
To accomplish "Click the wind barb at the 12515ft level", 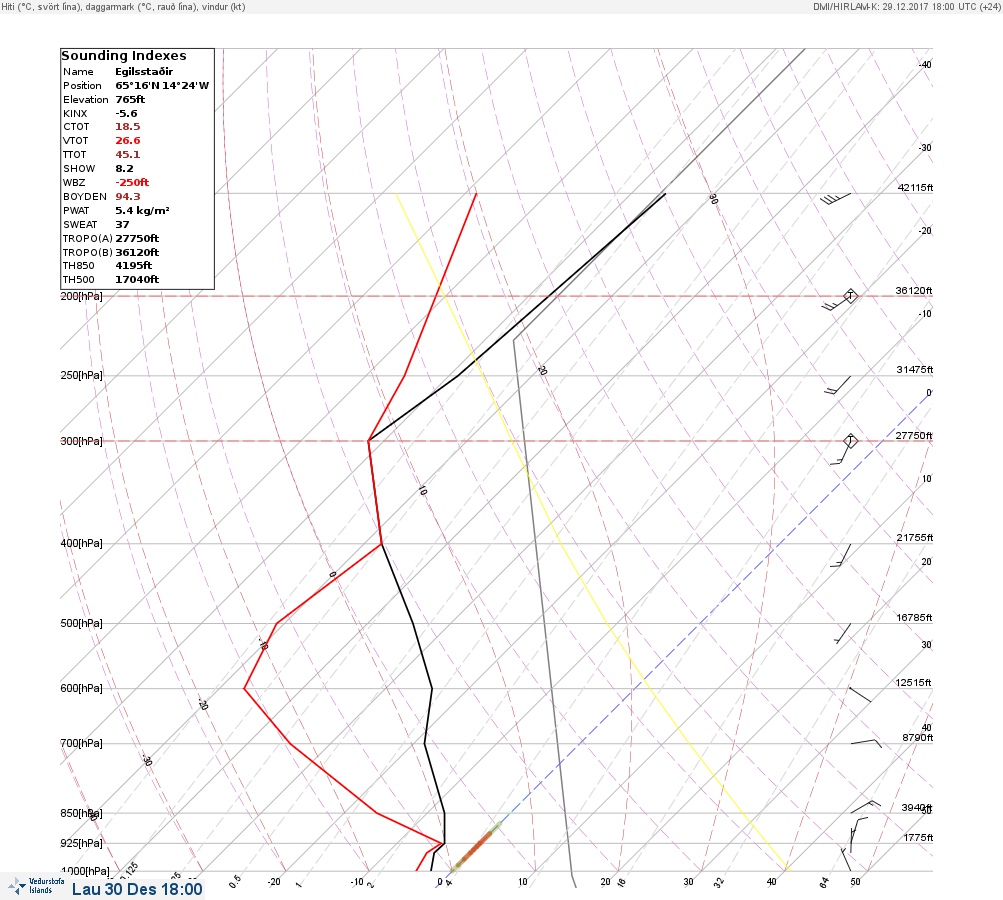I will [x=860, y=695].
